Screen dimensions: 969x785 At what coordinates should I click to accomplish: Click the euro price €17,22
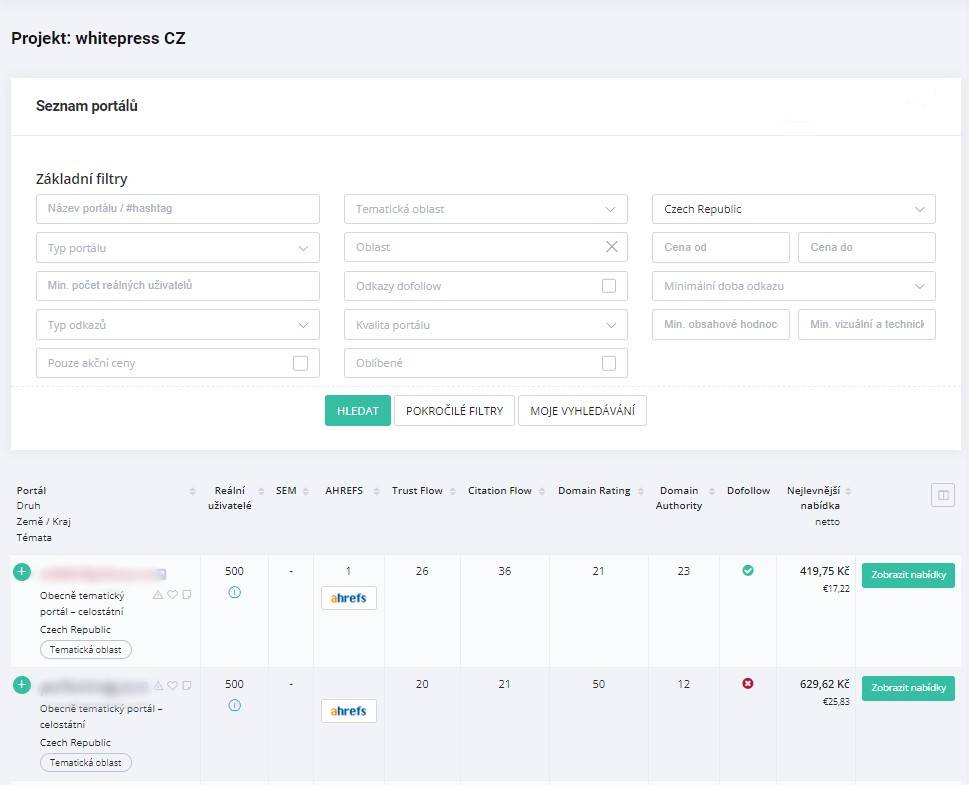pos(836,588)
